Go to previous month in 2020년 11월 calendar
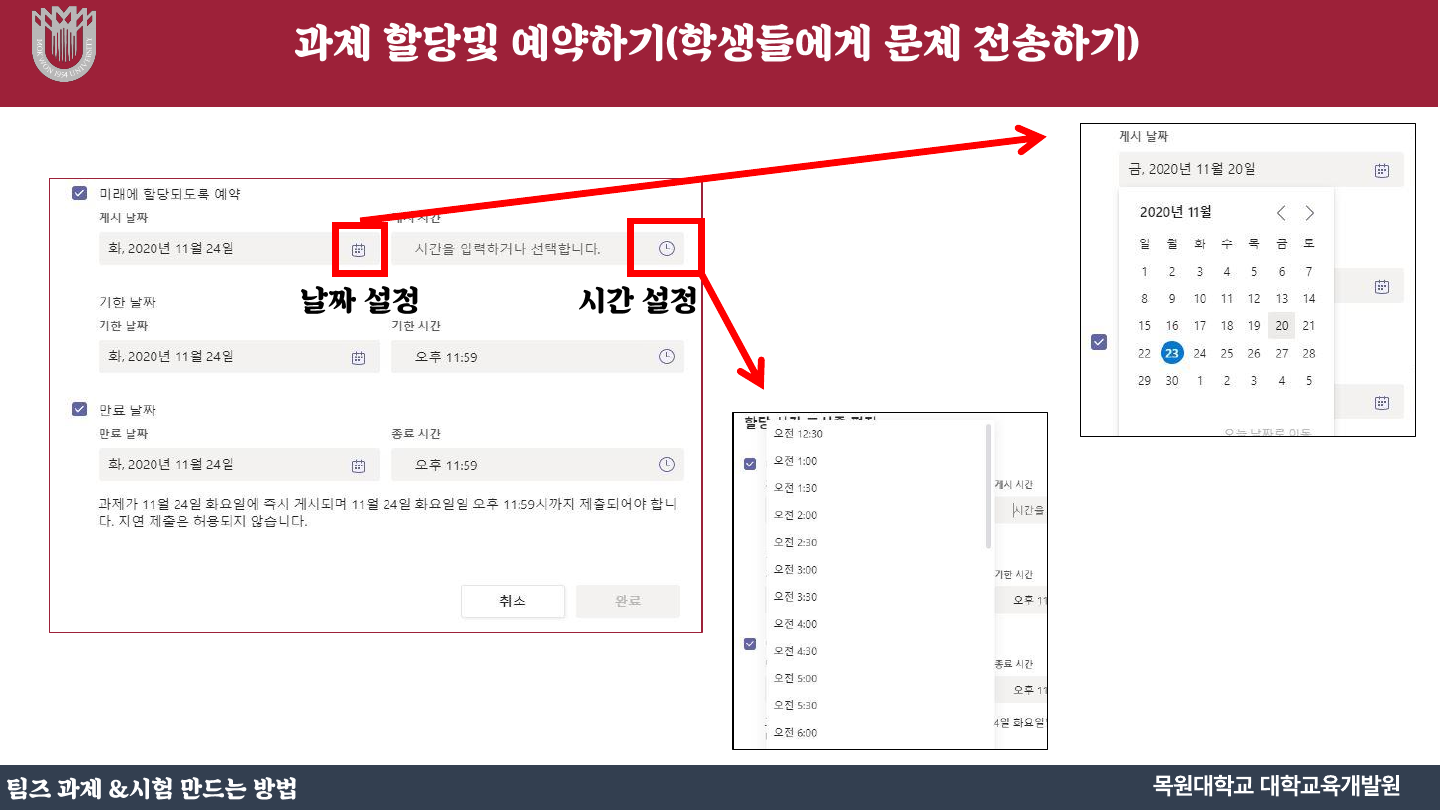 1282,213
